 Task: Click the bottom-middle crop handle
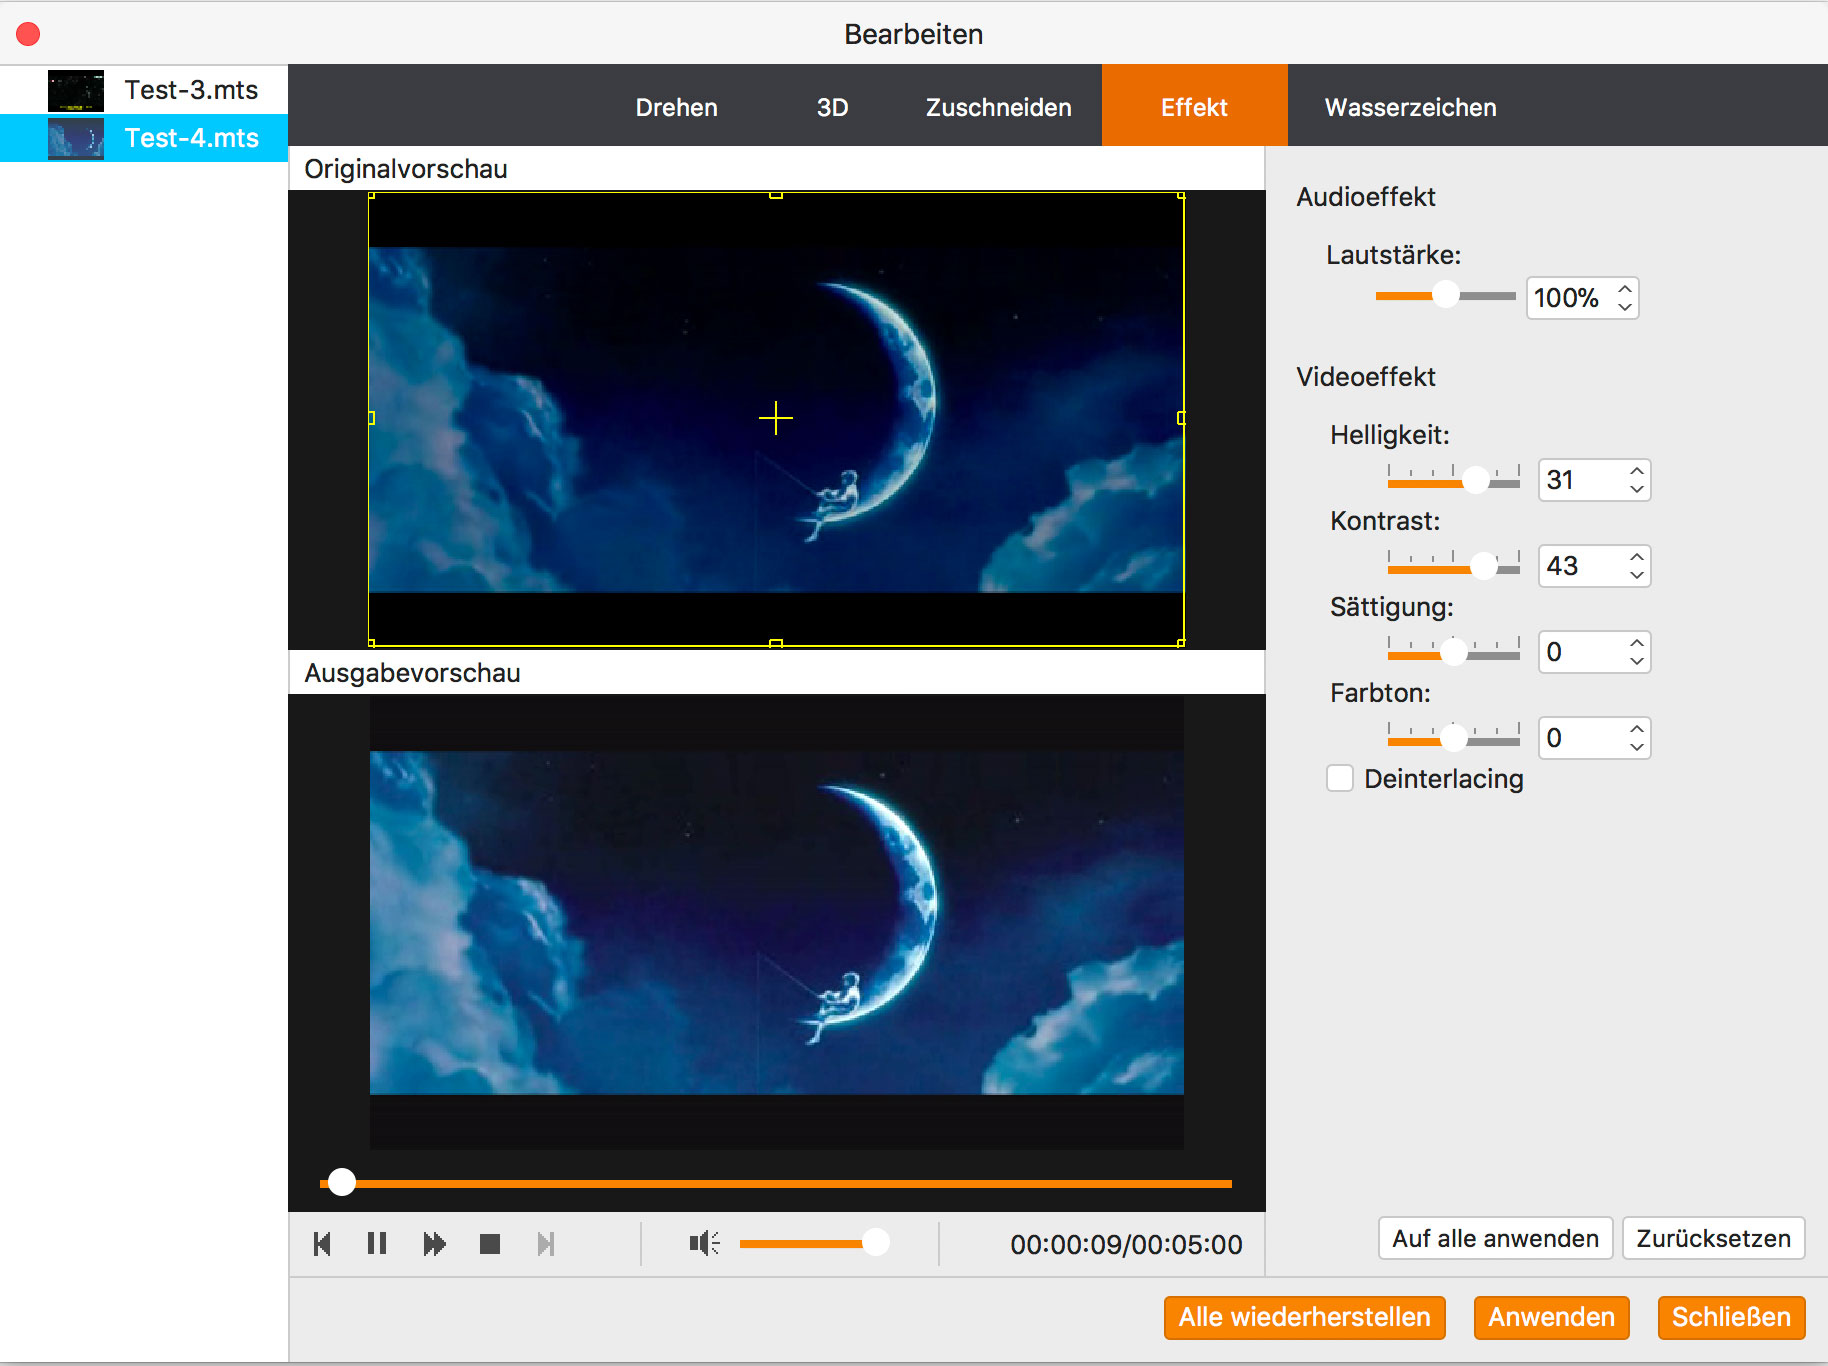pyautogui.click(x=776, y=644)
